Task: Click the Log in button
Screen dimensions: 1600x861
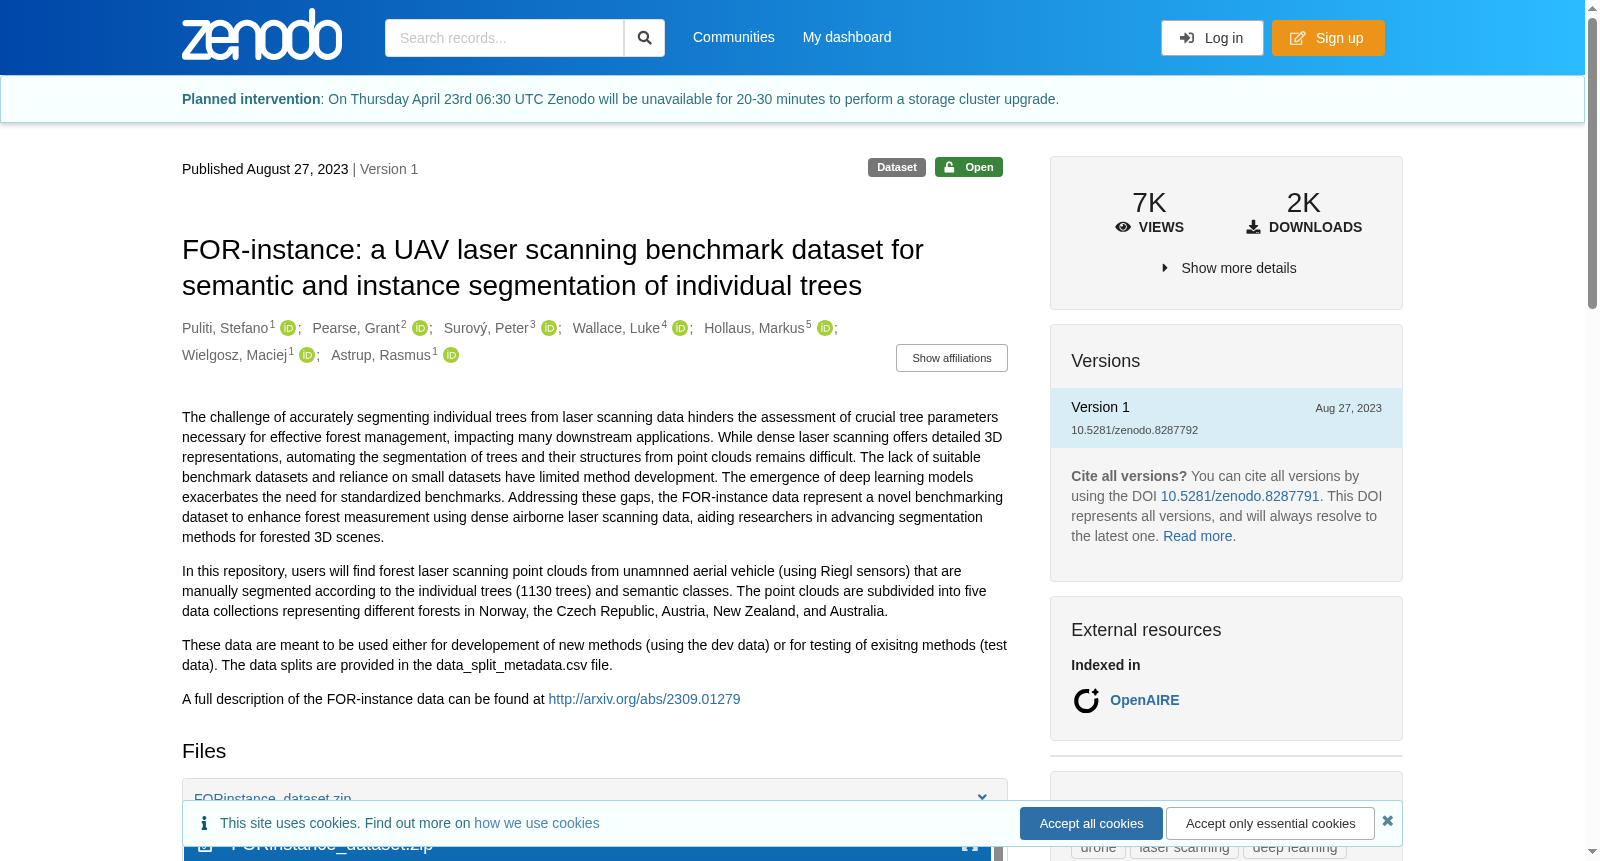Action: (1212, 38)
